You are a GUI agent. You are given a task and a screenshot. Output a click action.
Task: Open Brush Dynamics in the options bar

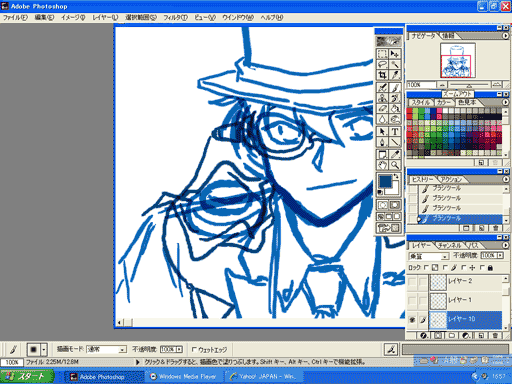tap(391, 349)
